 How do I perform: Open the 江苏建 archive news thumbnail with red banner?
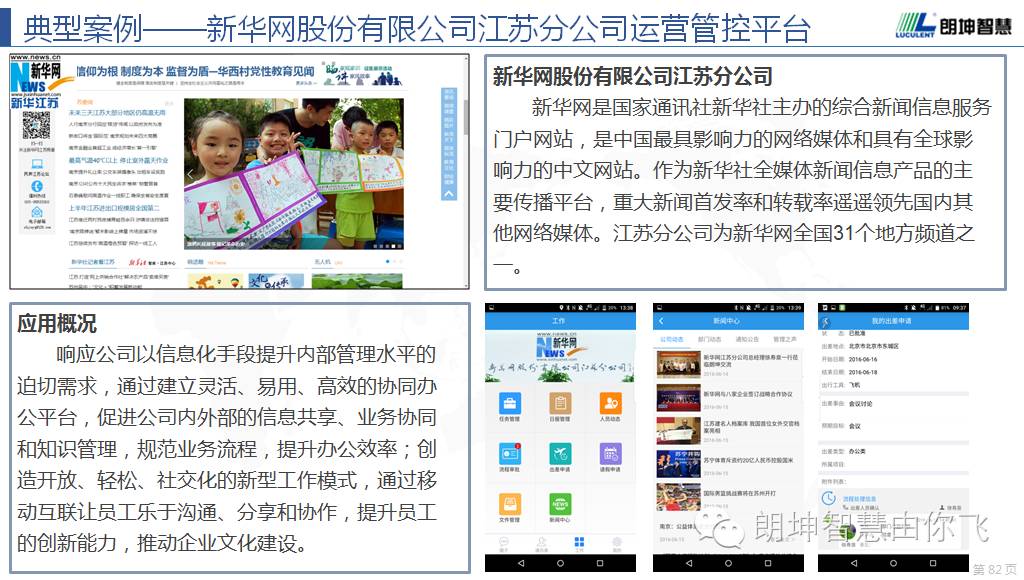point(678,430)
